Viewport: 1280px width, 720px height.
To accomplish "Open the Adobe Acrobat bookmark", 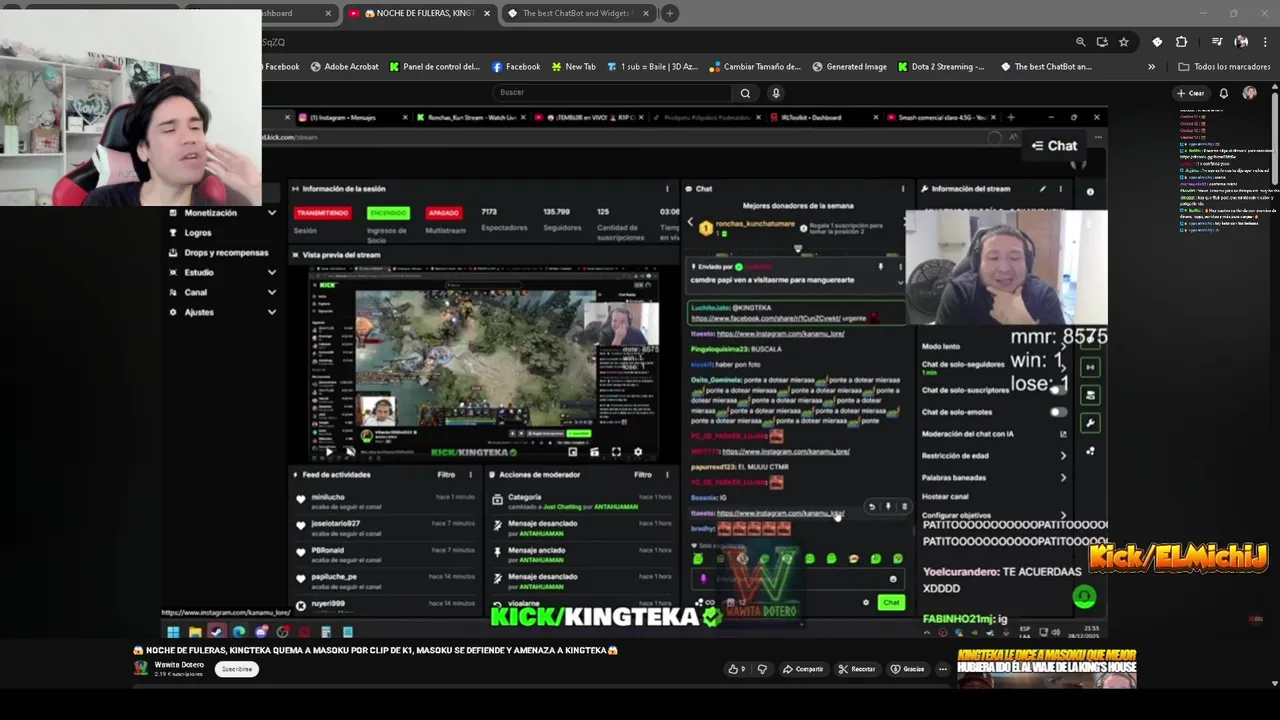I will click(344, 67).
